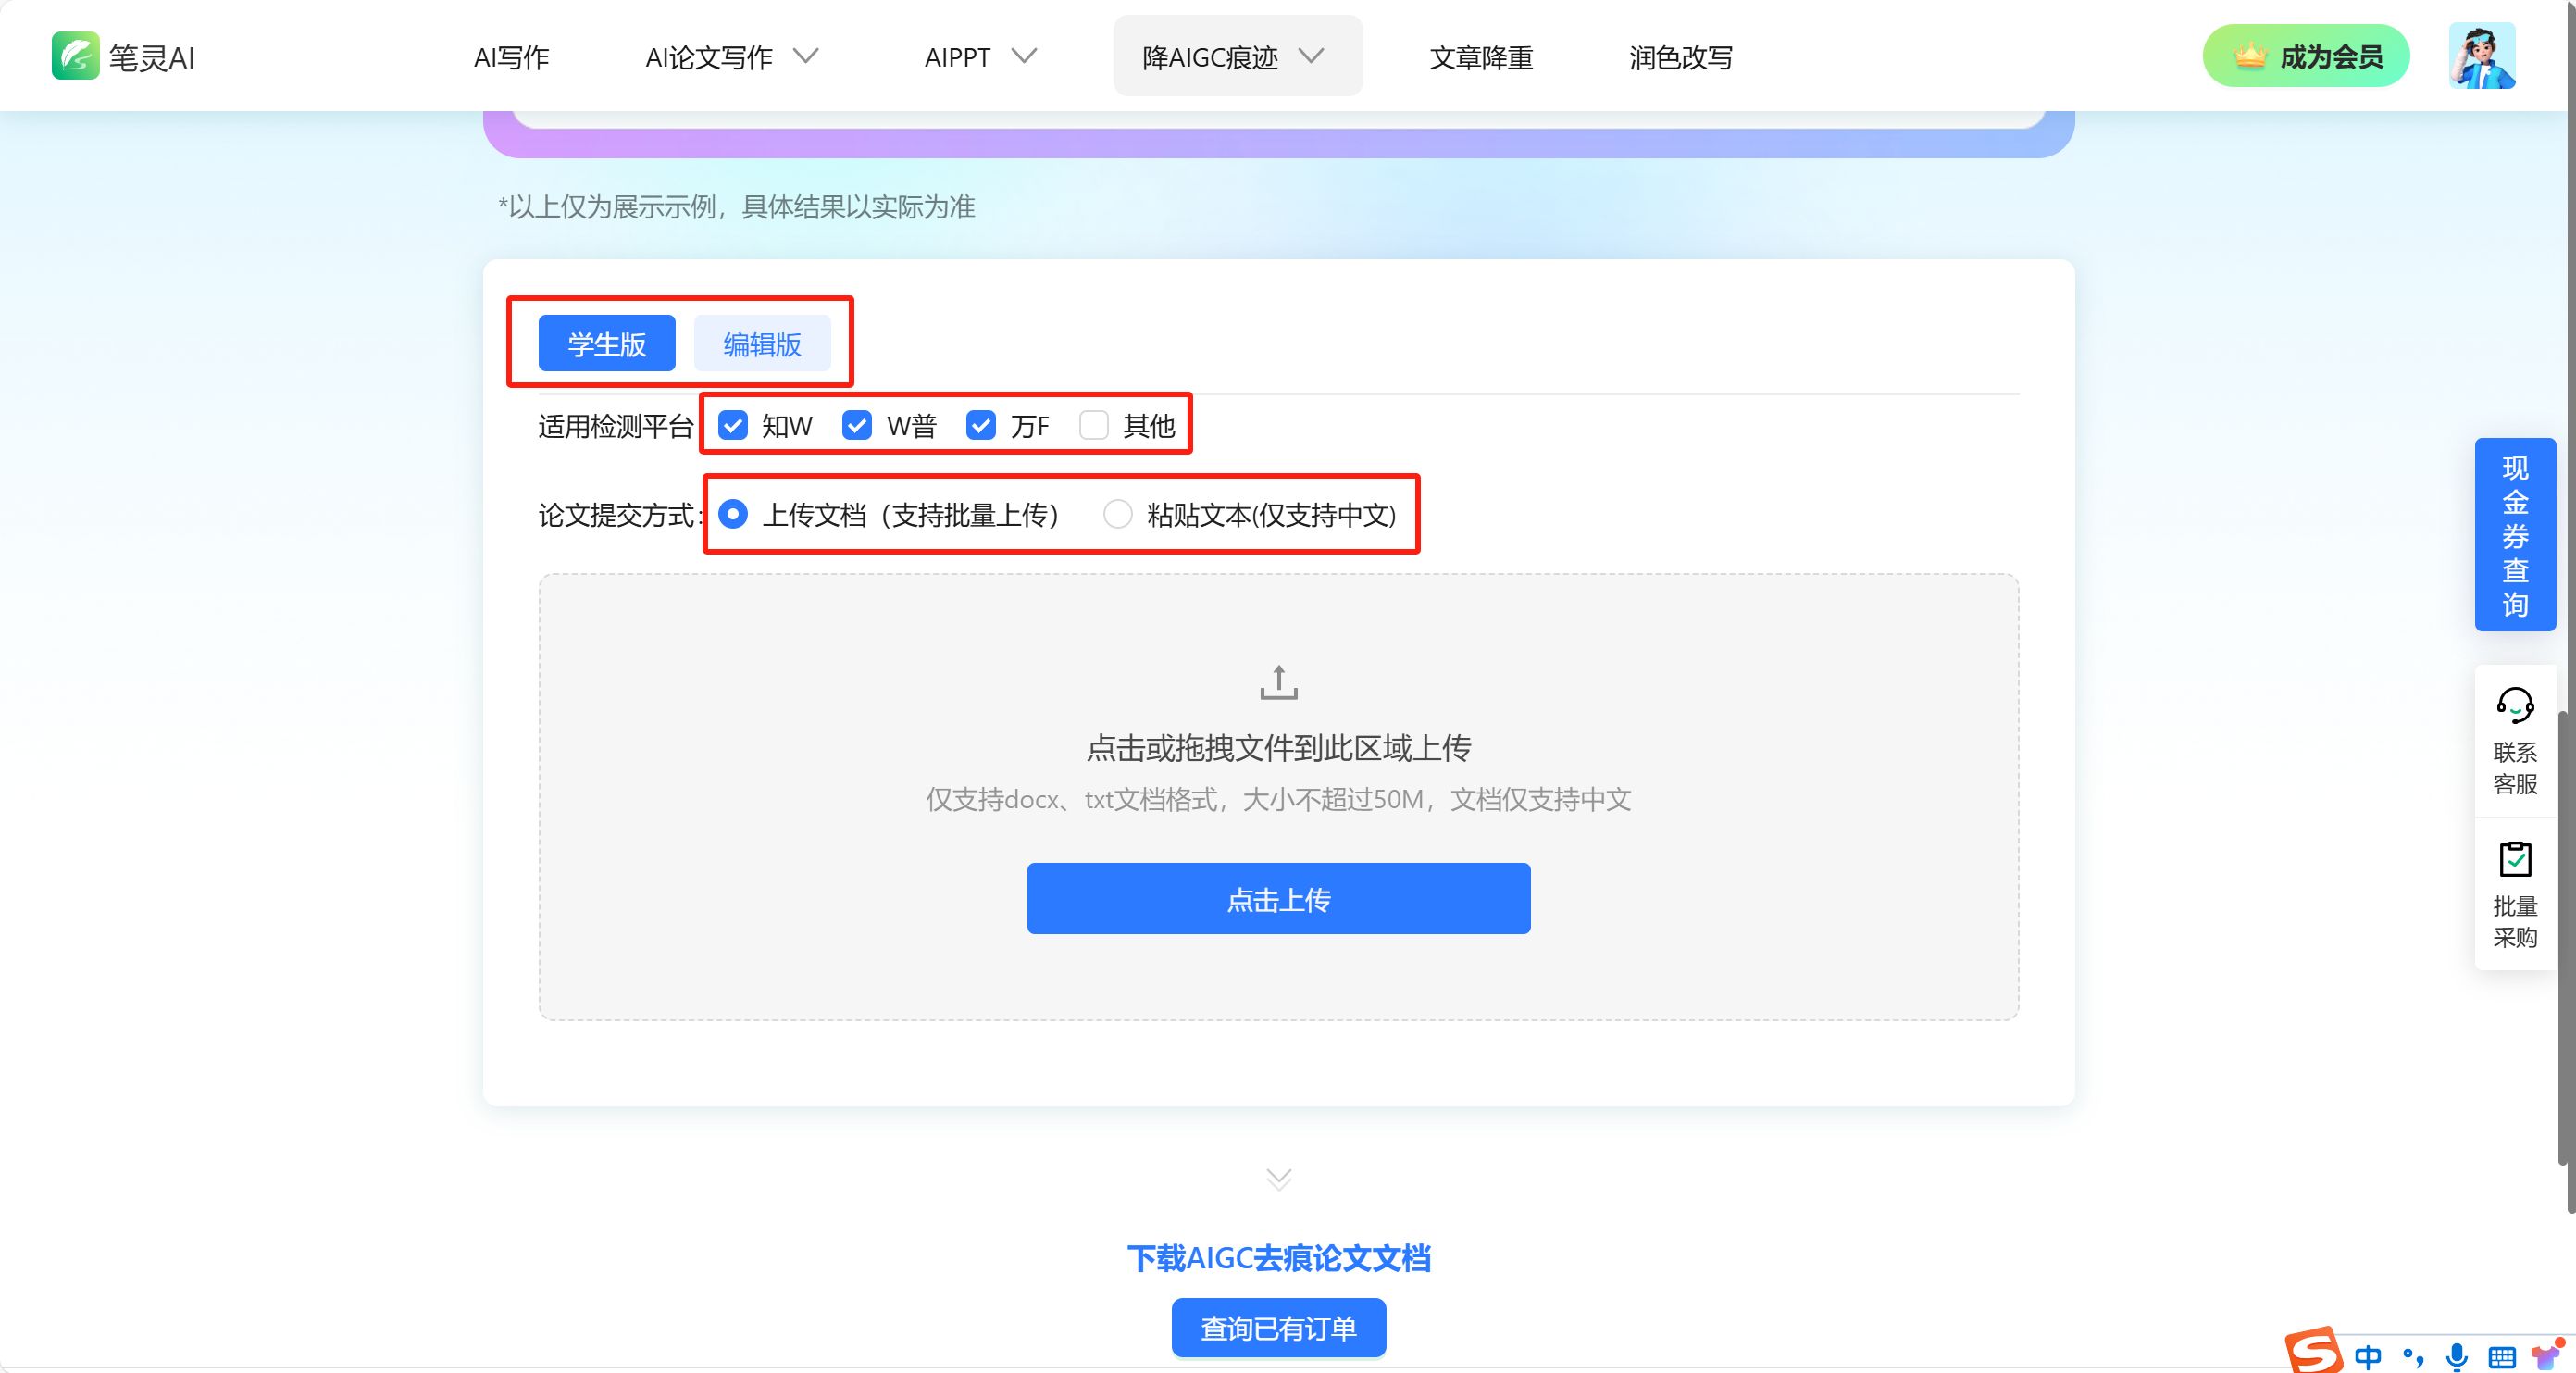Click the 查询已有订单 button
The image size is (2576, 1373).
(x=1279, y=1328)
